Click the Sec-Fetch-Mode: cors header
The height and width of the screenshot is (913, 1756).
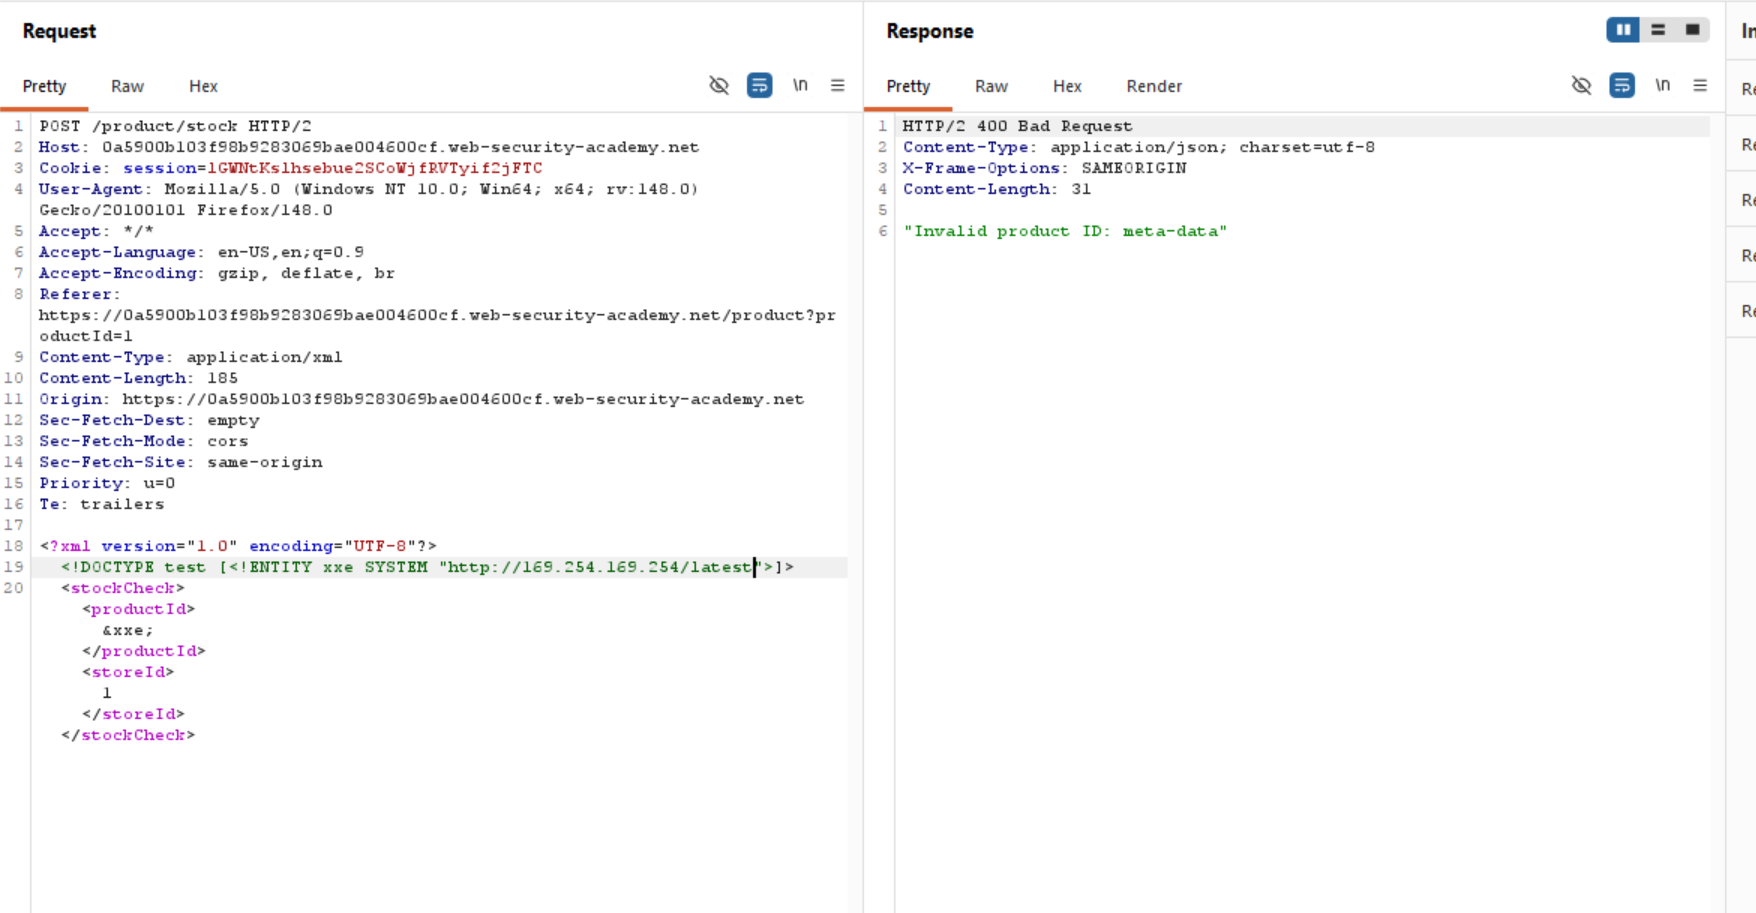pos(143,441)
